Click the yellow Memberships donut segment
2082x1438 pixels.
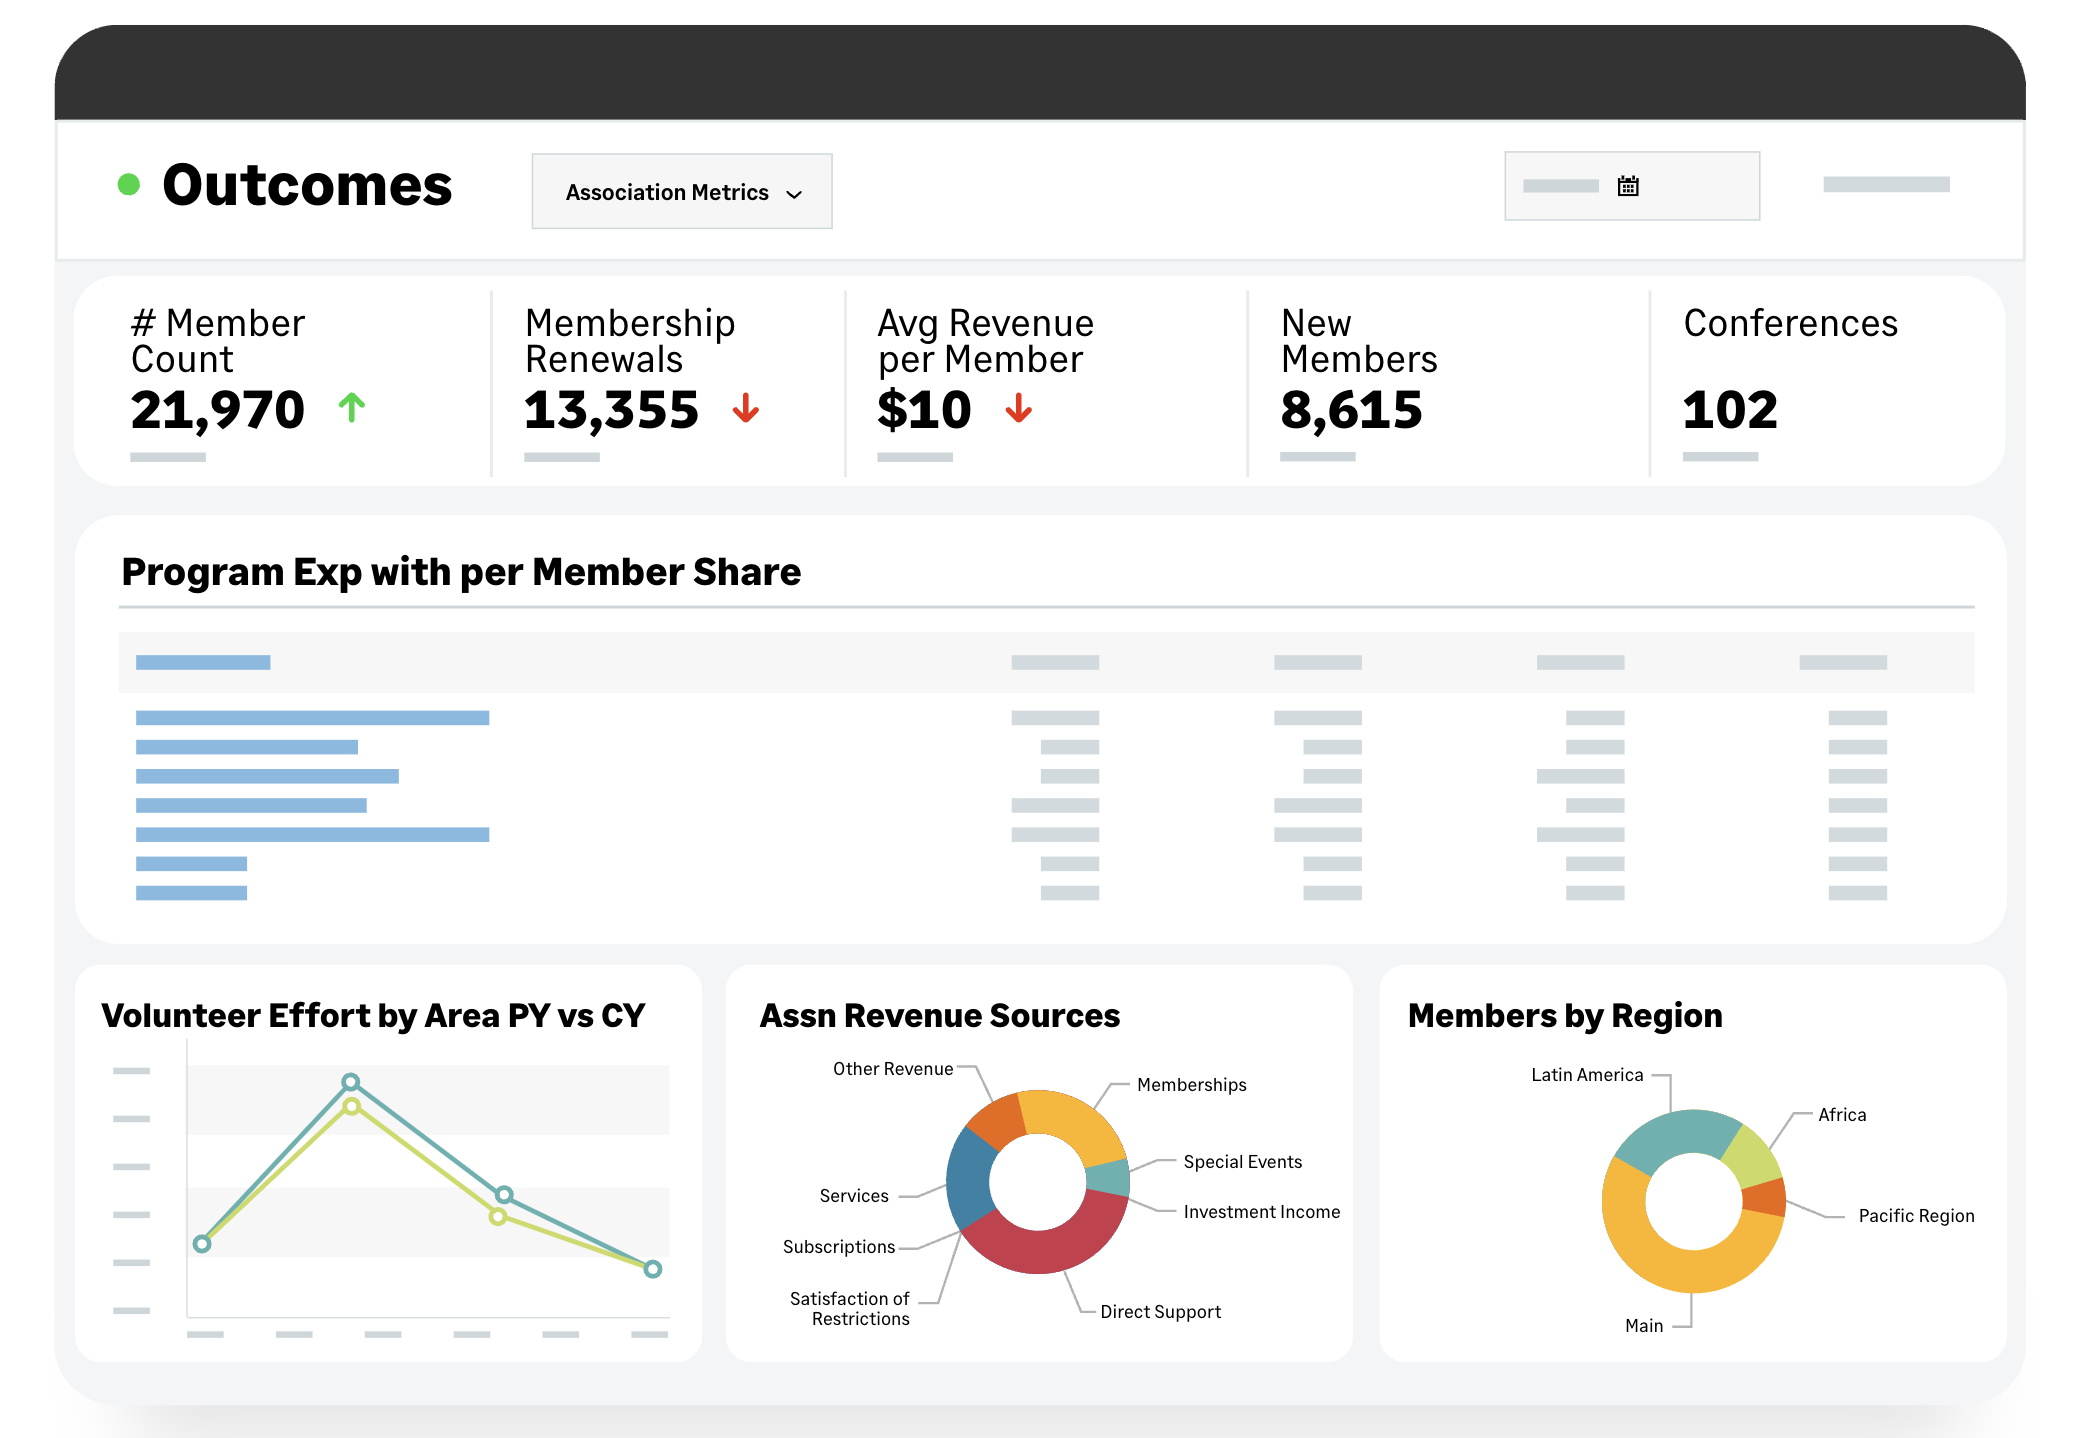click(1077, 1122)
